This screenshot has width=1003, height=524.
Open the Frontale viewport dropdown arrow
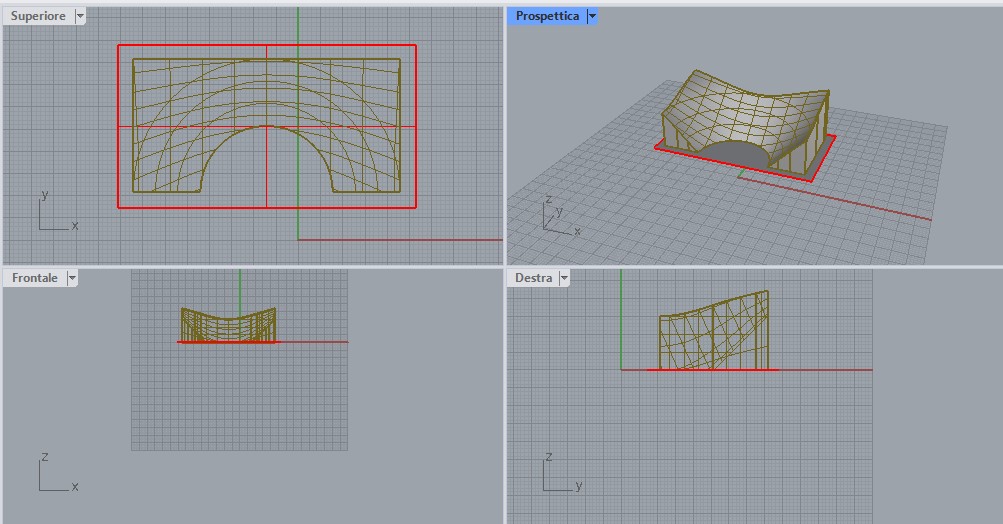click(x=72, y=278)
